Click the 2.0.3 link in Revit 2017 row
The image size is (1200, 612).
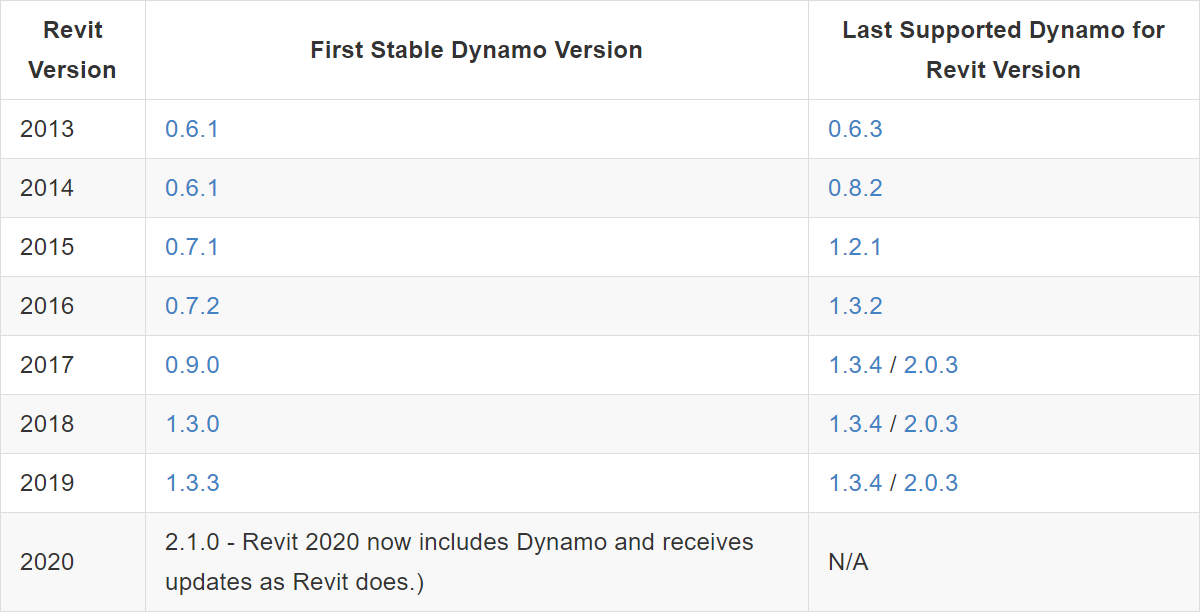coord(931,365)
